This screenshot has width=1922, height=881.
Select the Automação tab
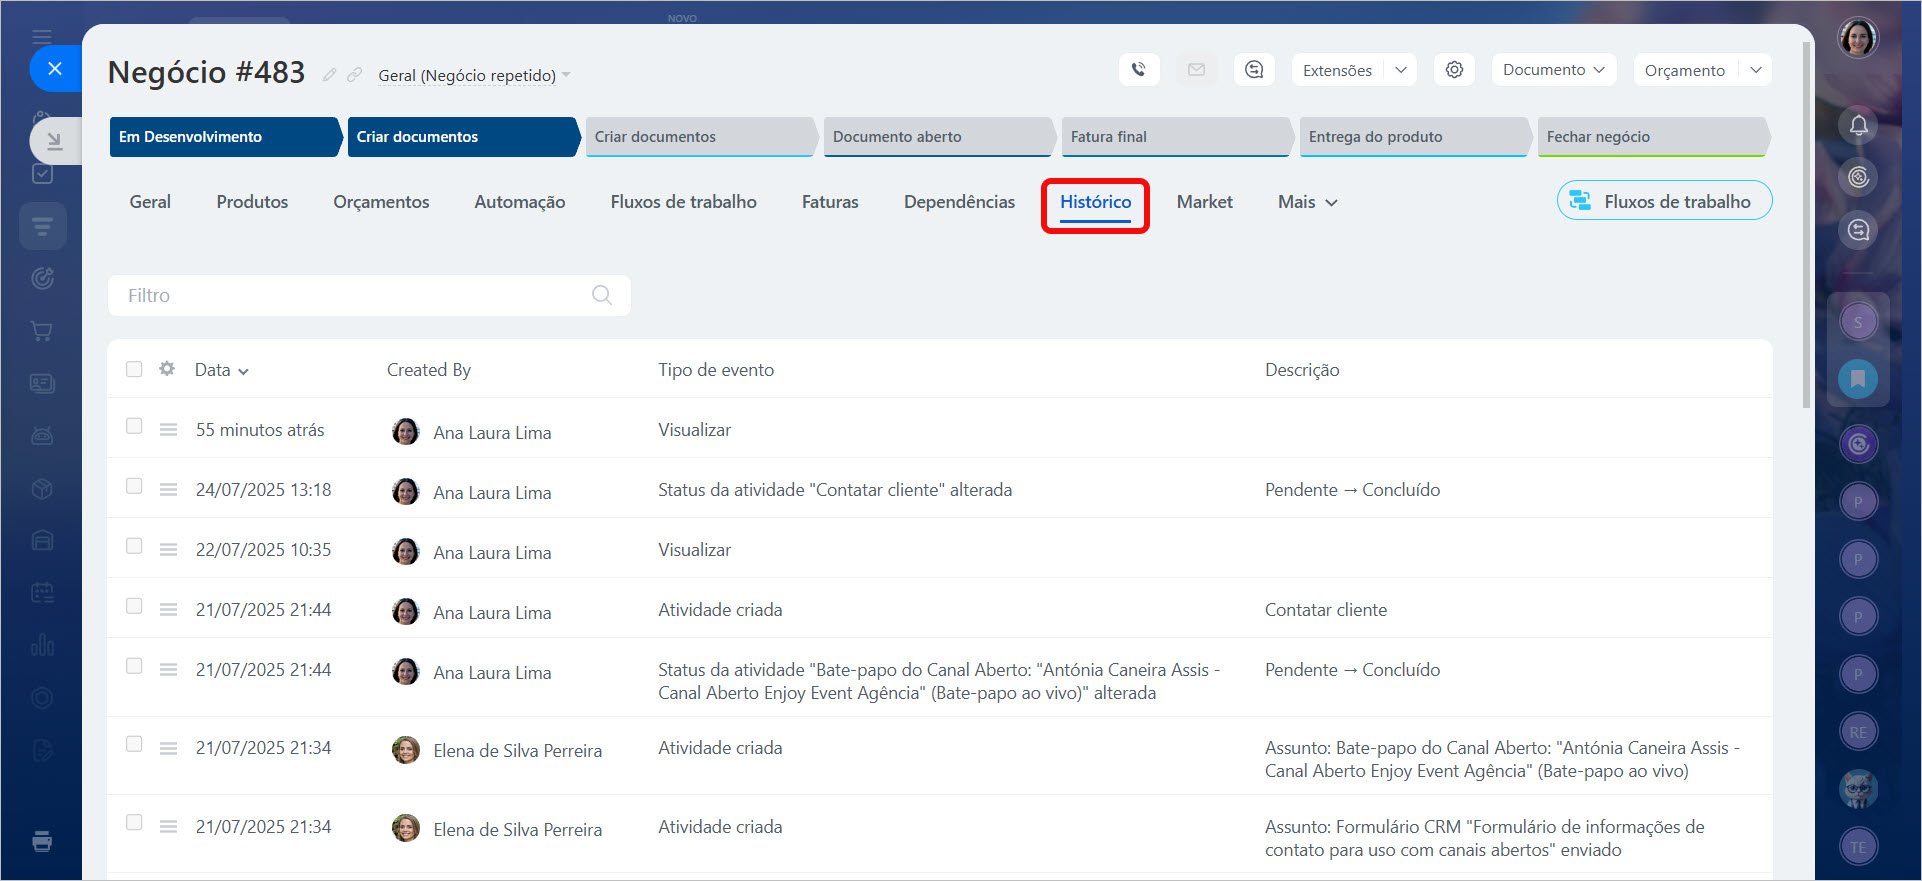(x=520, y=202)
